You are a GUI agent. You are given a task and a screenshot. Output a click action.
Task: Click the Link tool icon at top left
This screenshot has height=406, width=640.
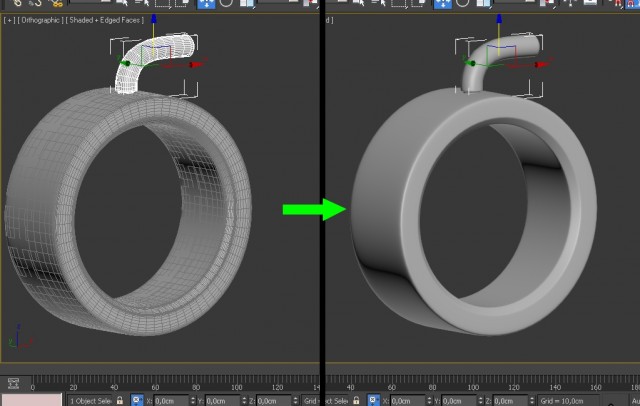click(x=16, y=3)
